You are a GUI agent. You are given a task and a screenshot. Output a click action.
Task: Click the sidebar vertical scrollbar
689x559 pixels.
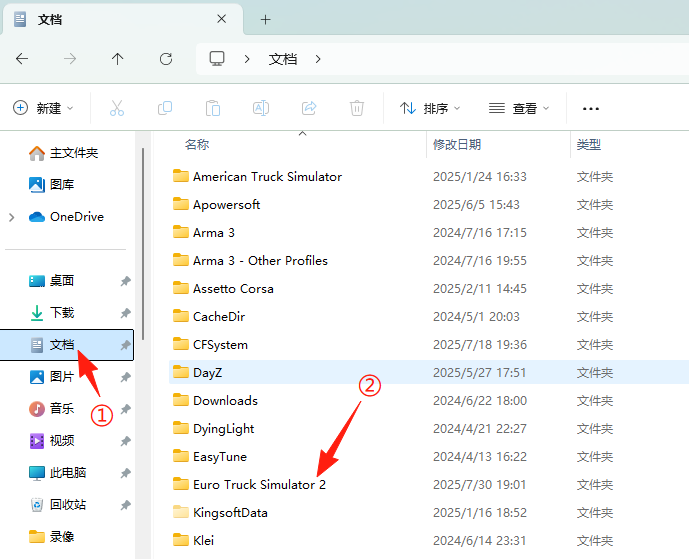pos(143,244)
